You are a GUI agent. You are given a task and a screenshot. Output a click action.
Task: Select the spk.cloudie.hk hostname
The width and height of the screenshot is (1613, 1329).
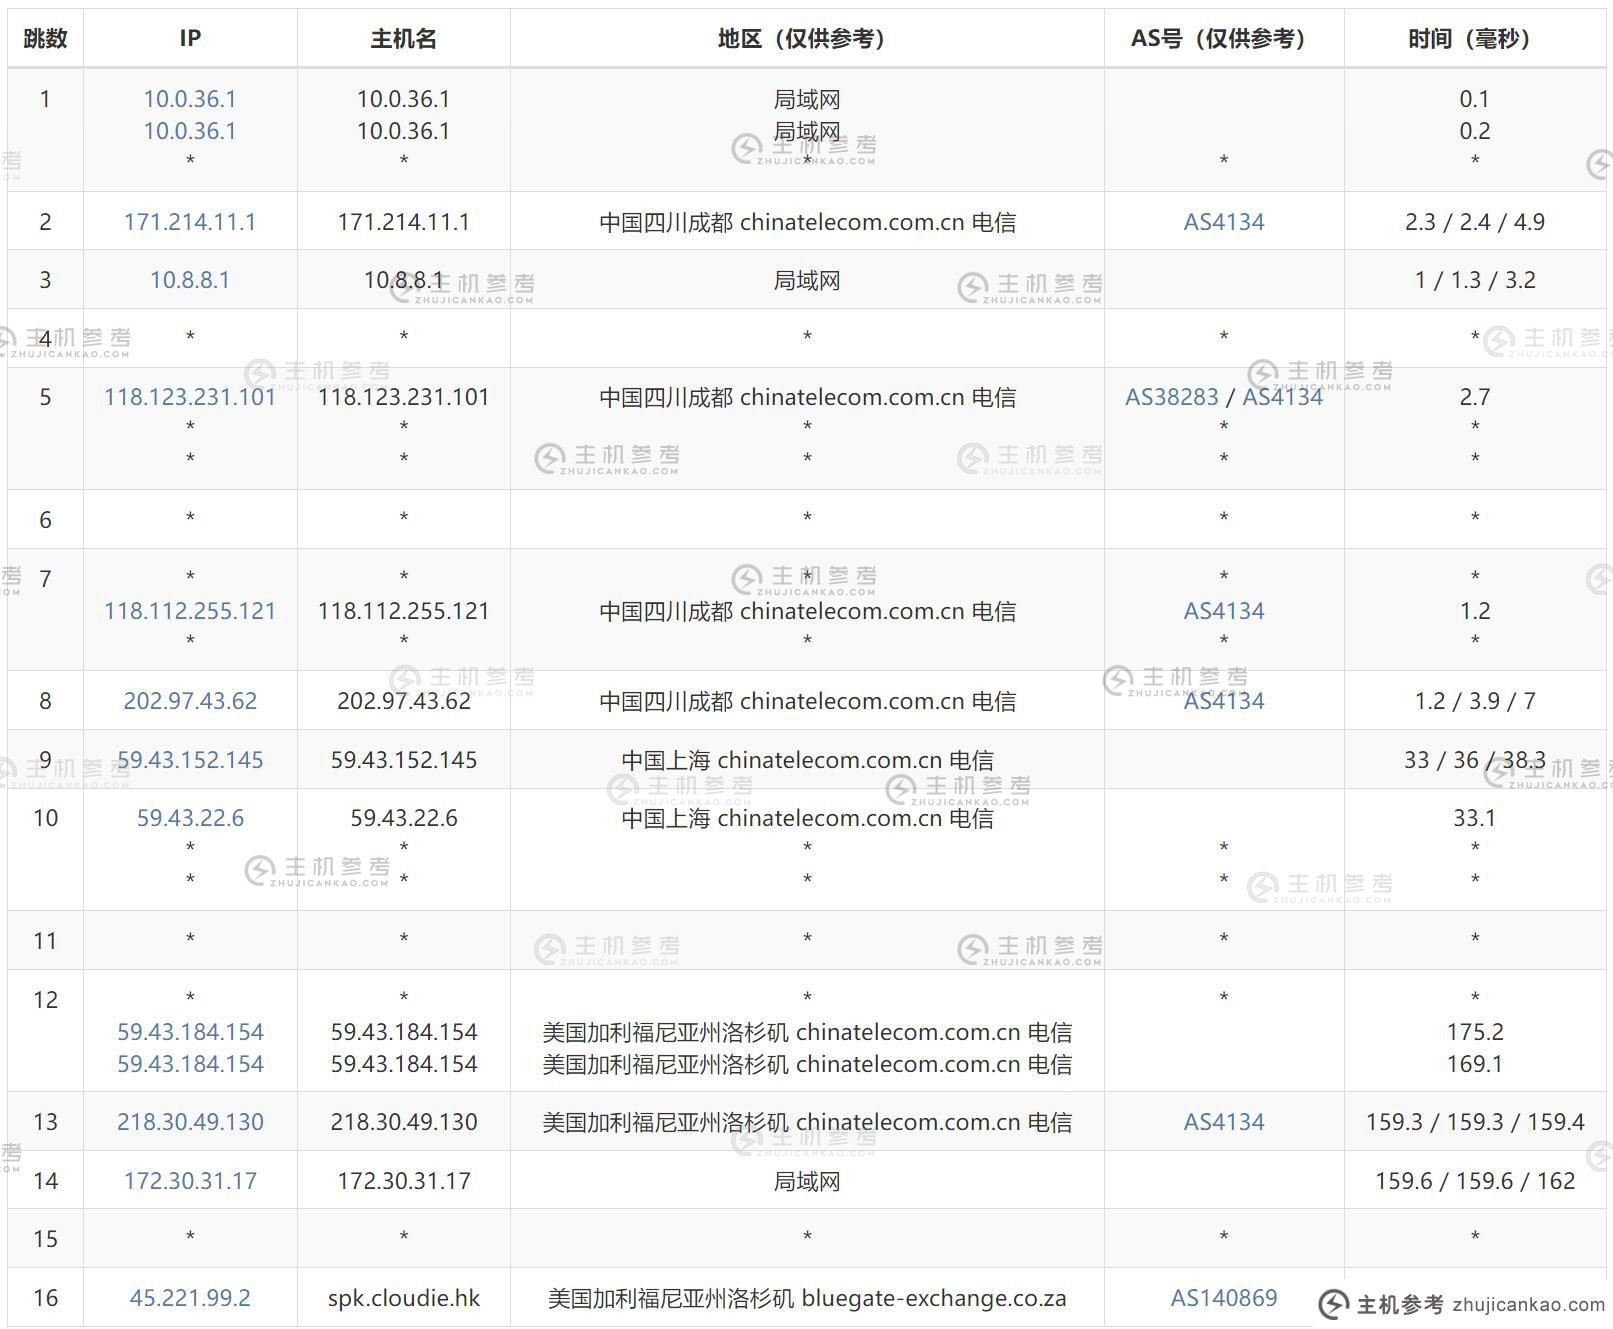404,1298
